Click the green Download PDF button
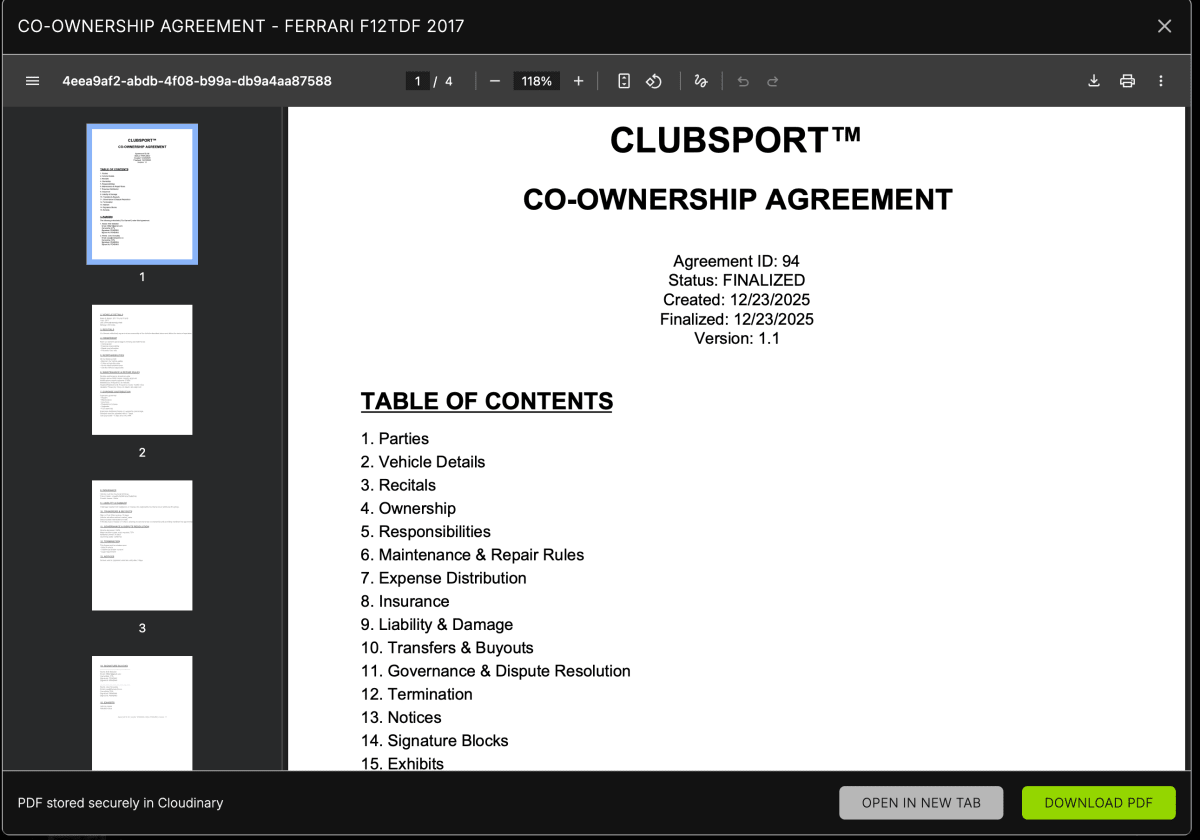Image resolution: width=1200 pixels, height=840 pixels. coord(1098,803)
